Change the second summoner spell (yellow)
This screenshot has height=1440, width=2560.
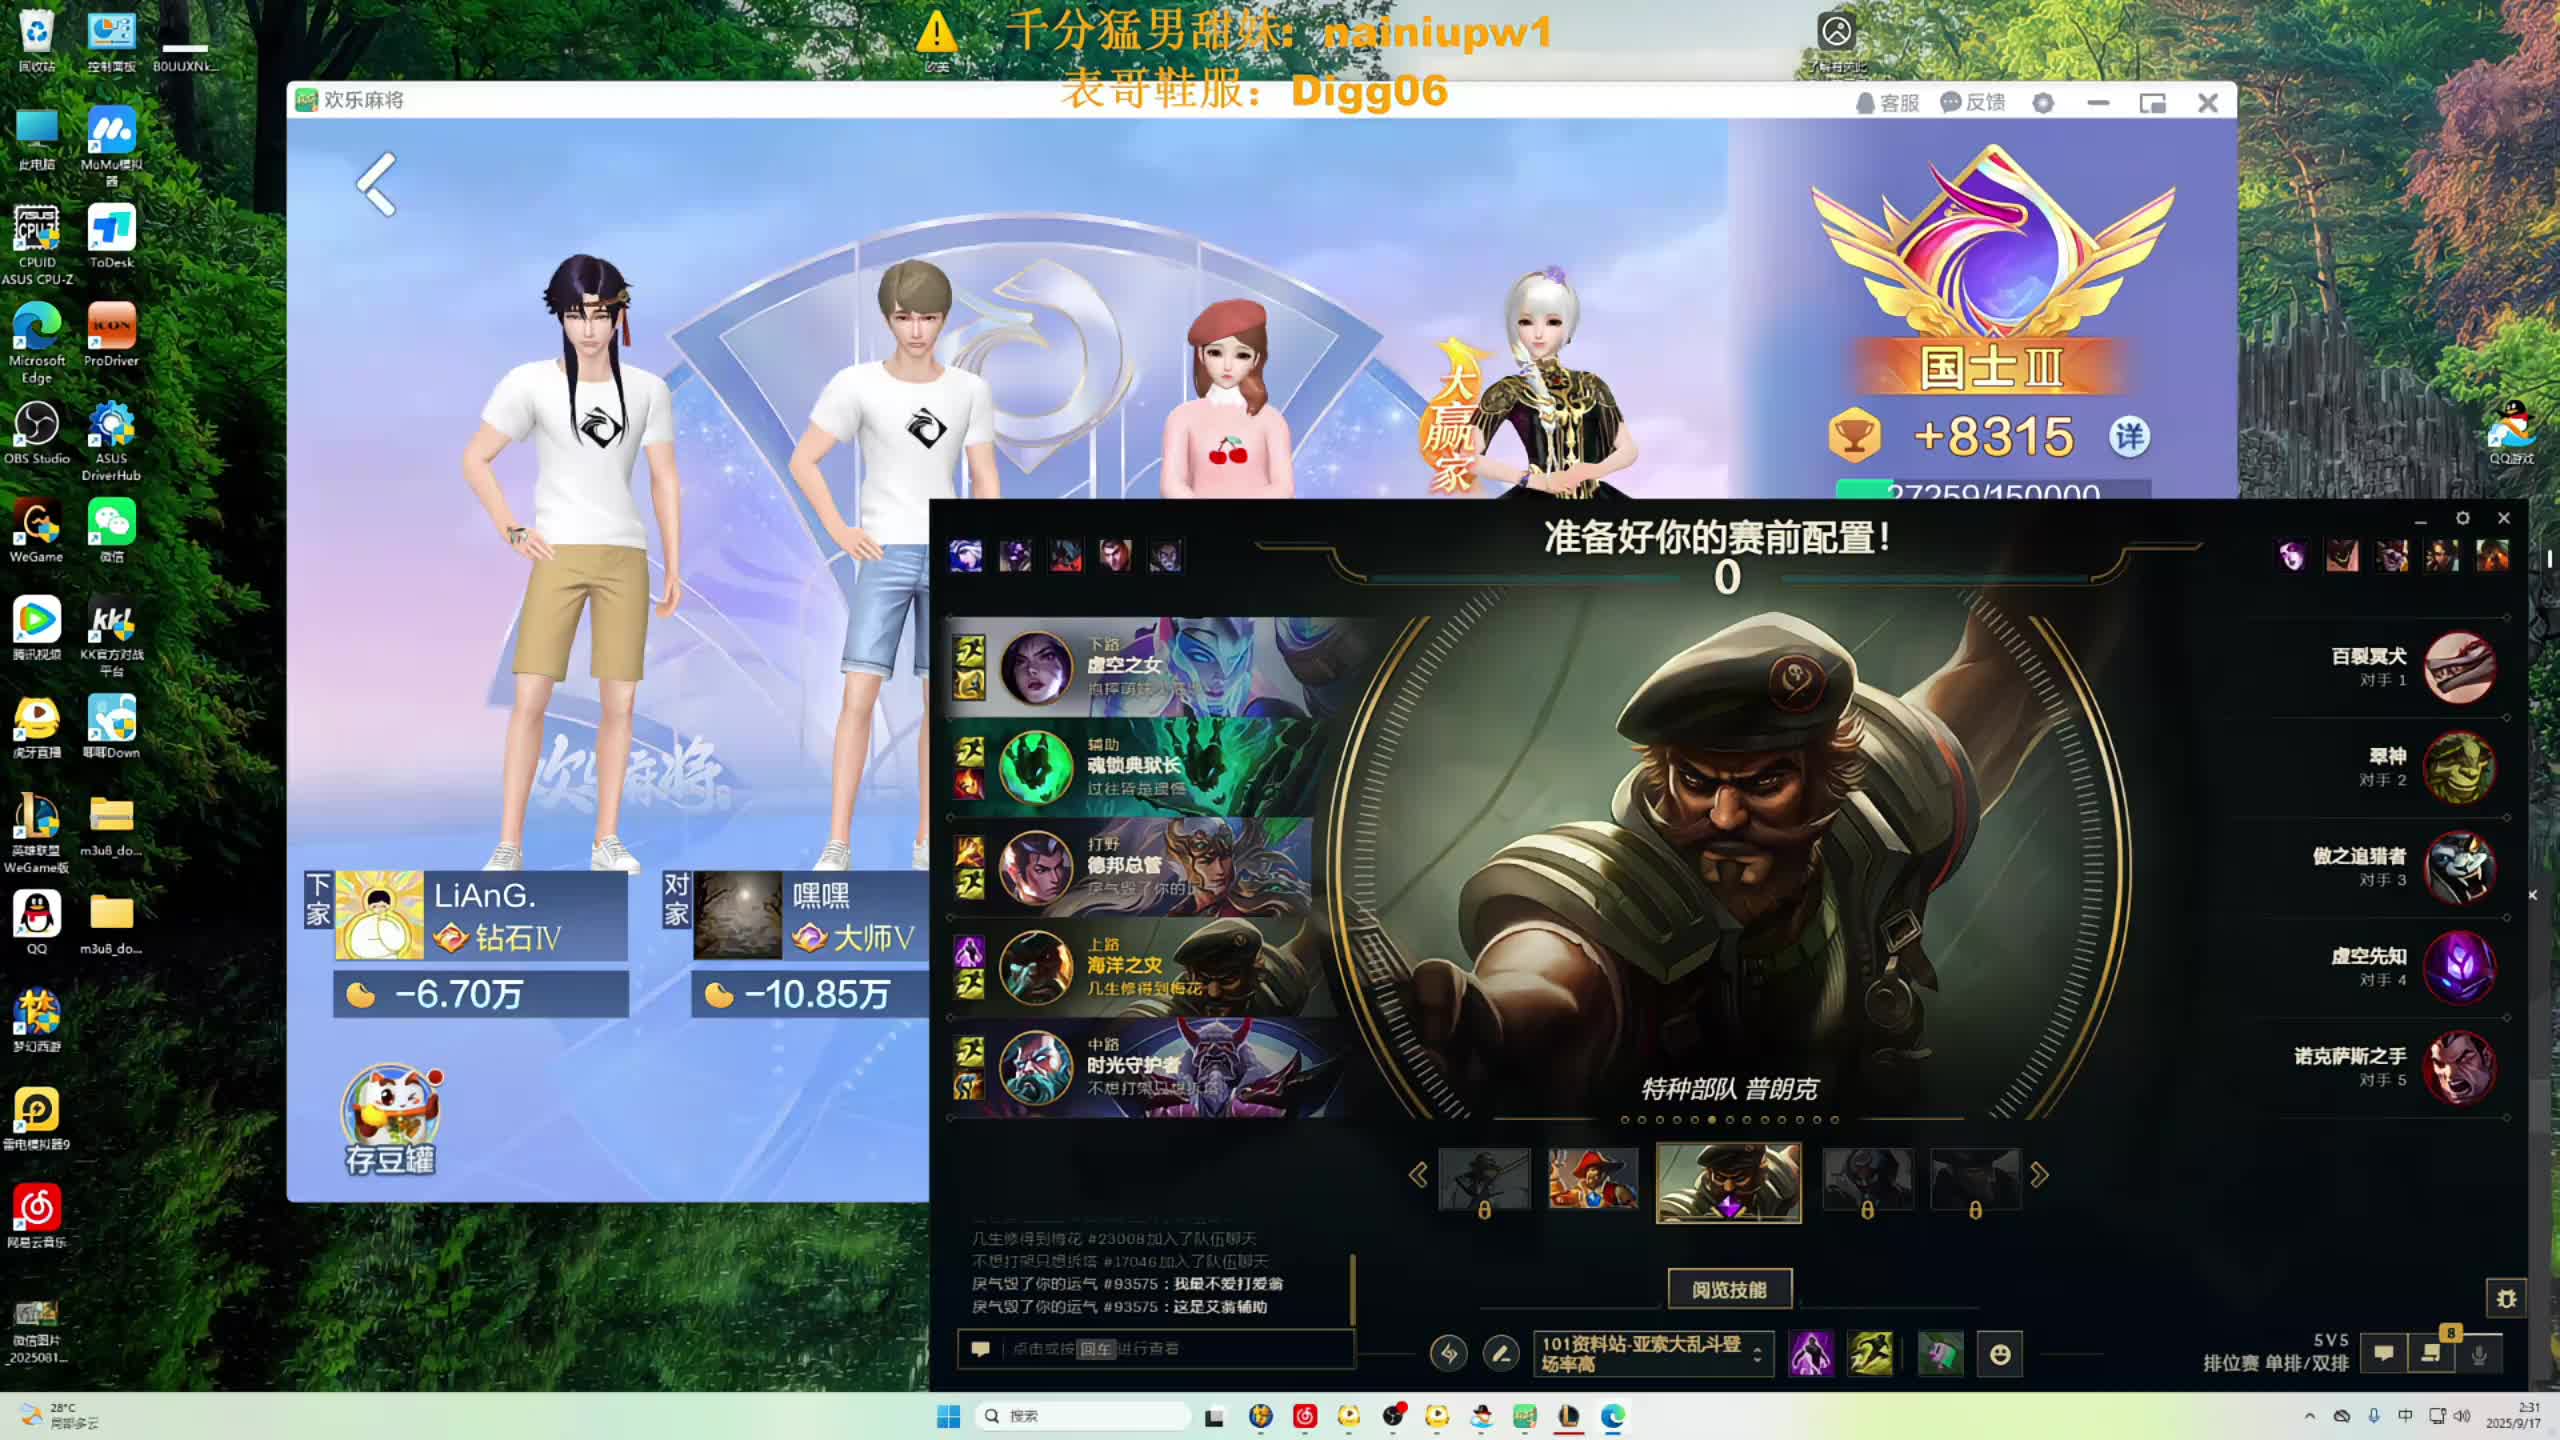coord(1870,1354)
